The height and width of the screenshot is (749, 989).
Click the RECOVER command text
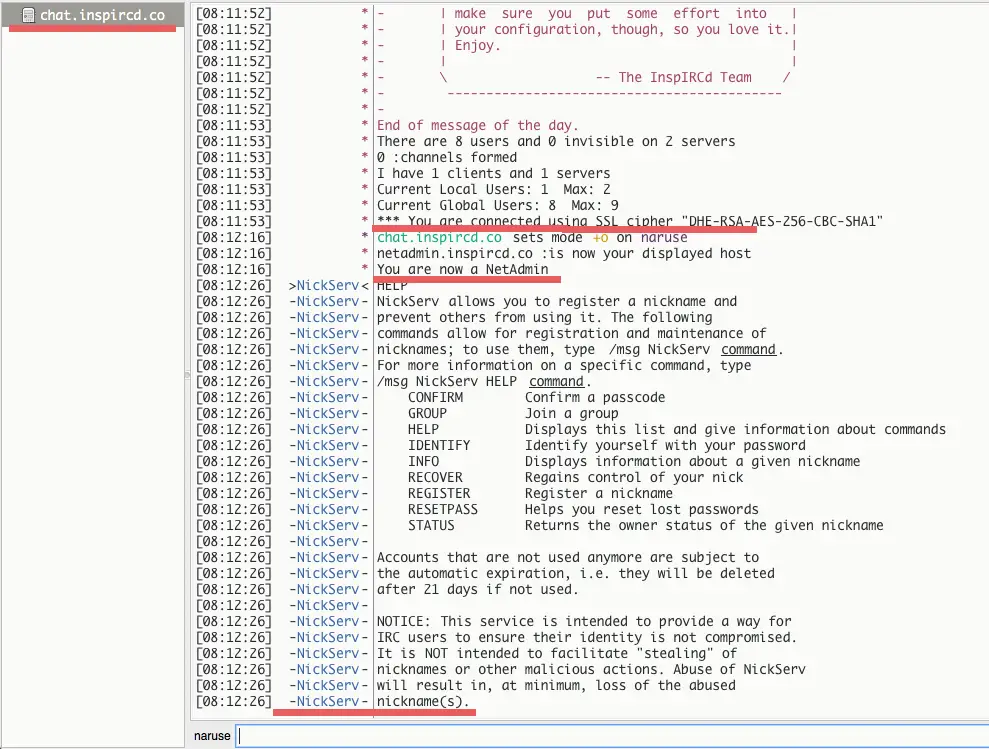coord(435,478)
